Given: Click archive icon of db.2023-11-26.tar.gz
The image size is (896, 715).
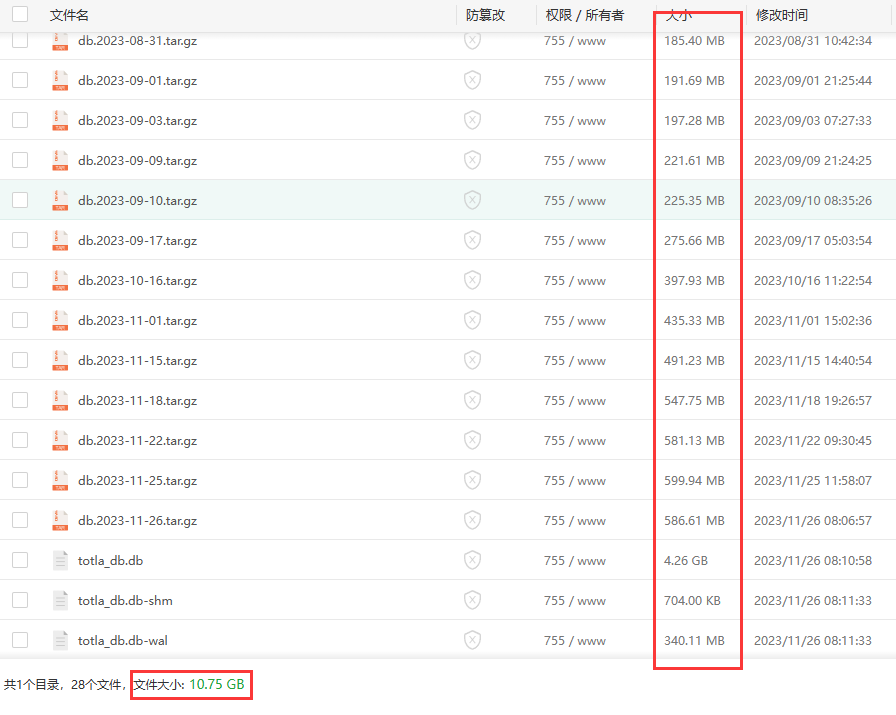Looking at the screenshot, I should pos(60,520).
